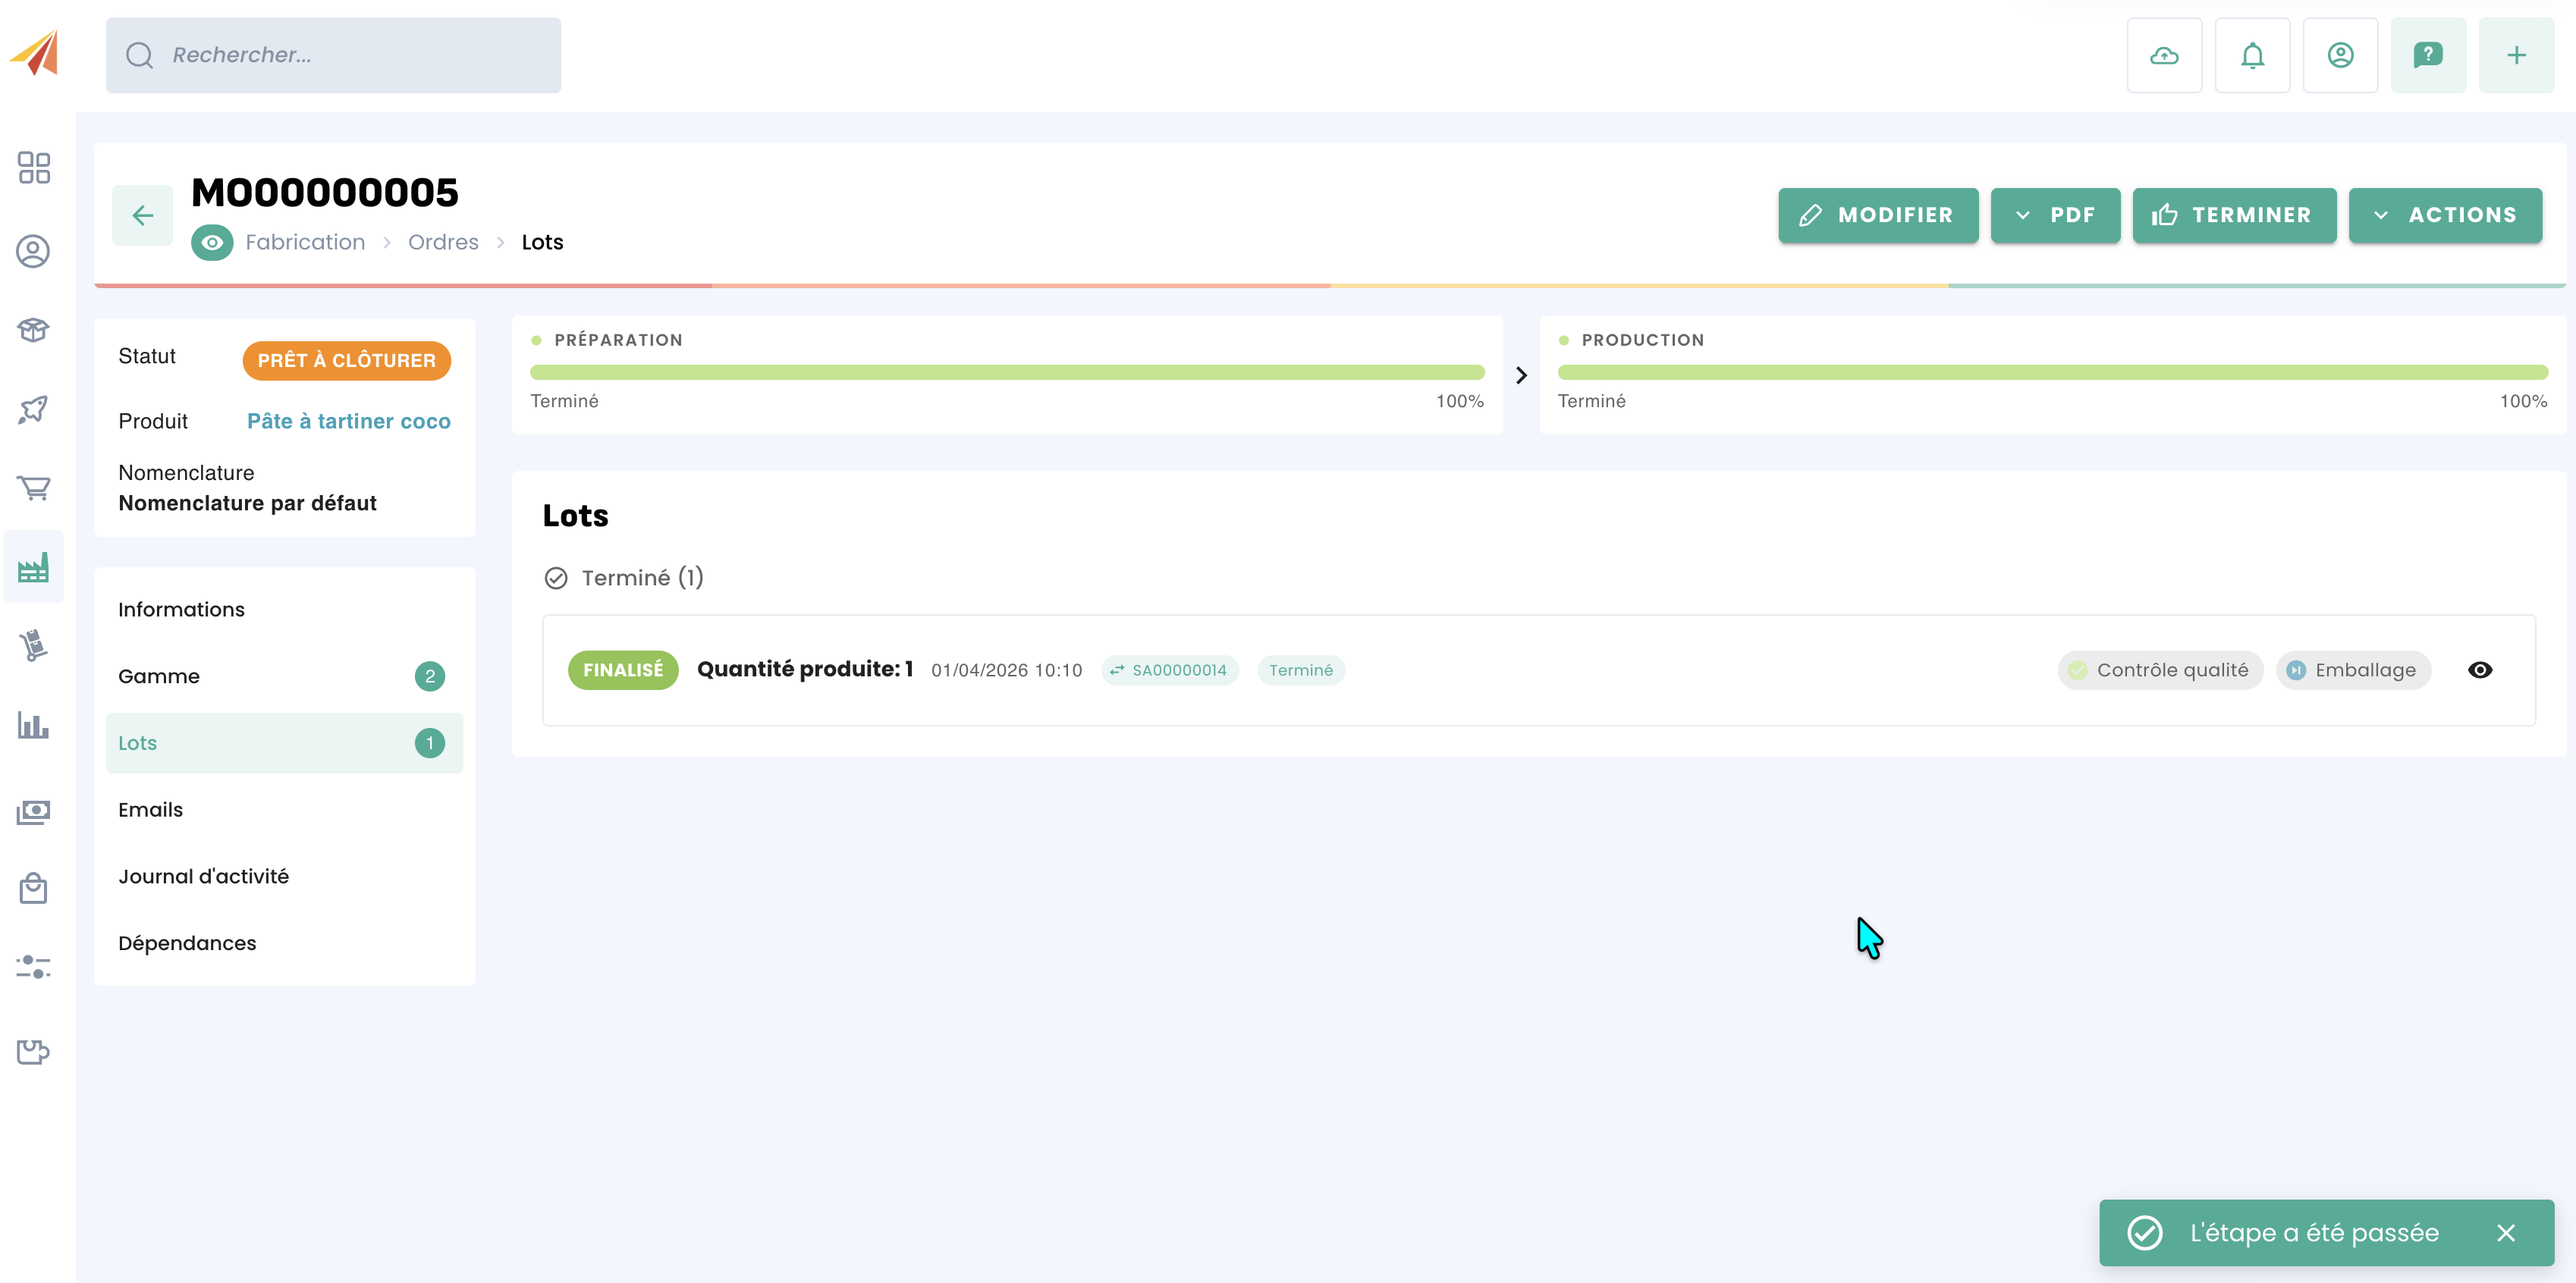View the finalized lot via eye icon
The width and height of the screenshot is (2576, 1283).
click(2479, 670)
